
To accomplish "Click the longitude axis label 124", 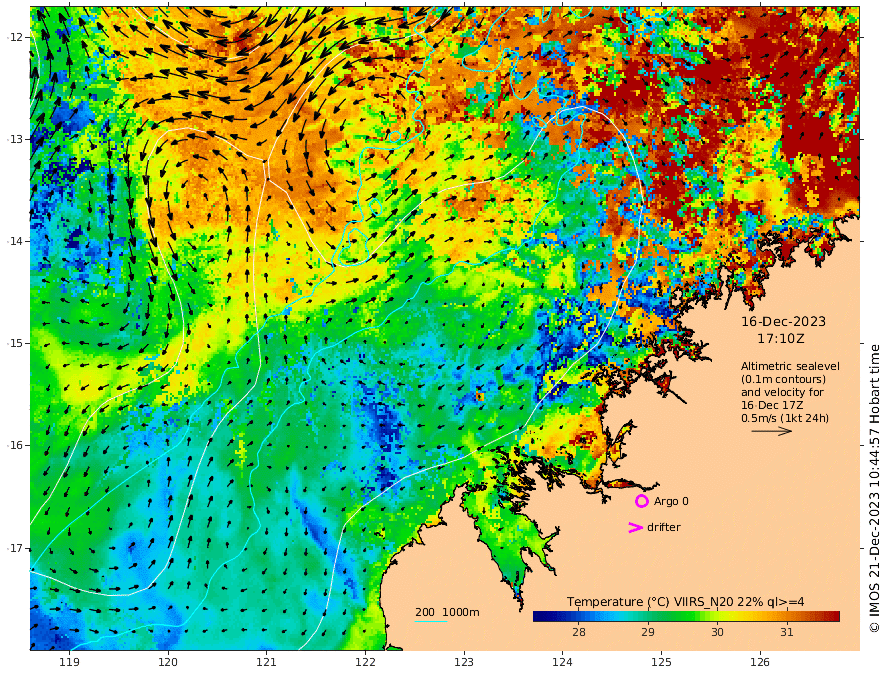I will (562, 662).
